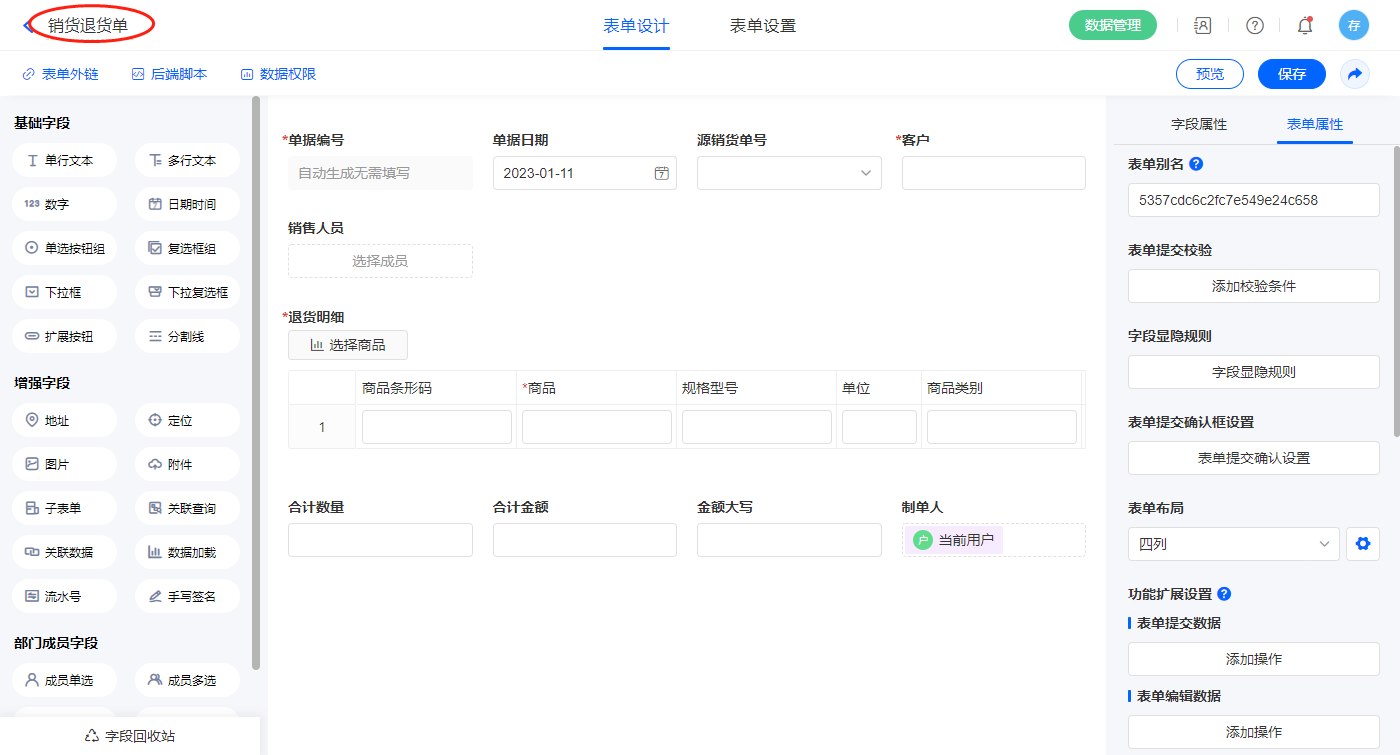Add the 复选框组 field
This screenshot has width=1400, height=755.
187,248
